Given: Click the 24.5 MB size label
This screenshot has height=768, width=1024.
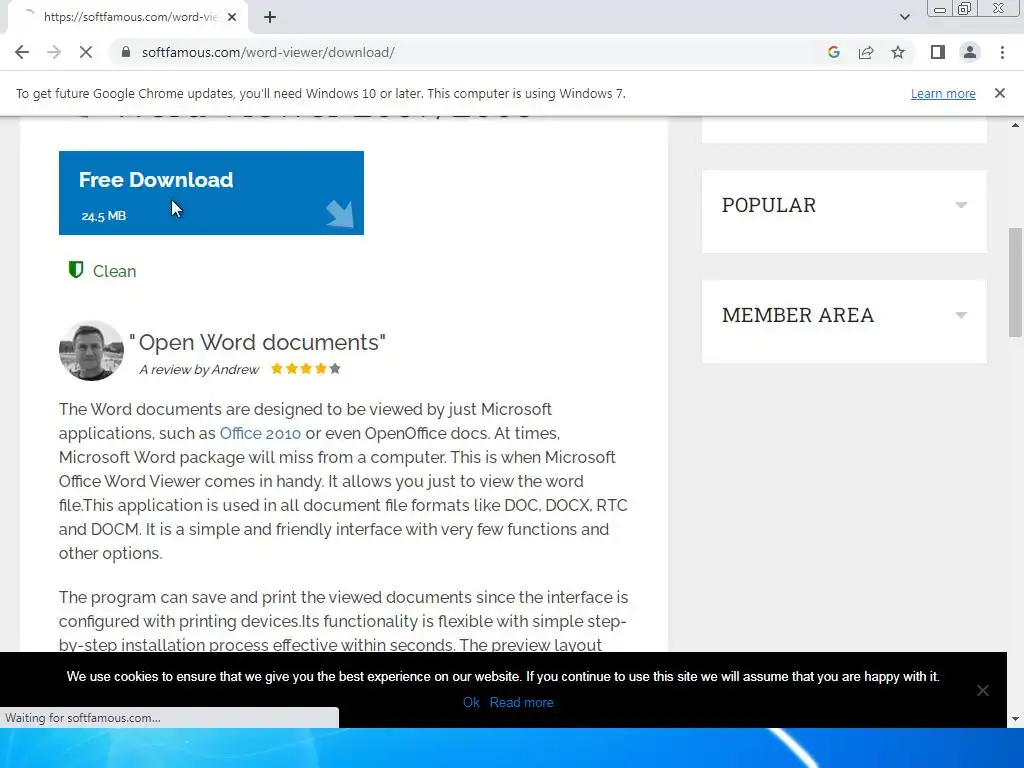Looking at the screenshot, I should [x=103, y=216].
